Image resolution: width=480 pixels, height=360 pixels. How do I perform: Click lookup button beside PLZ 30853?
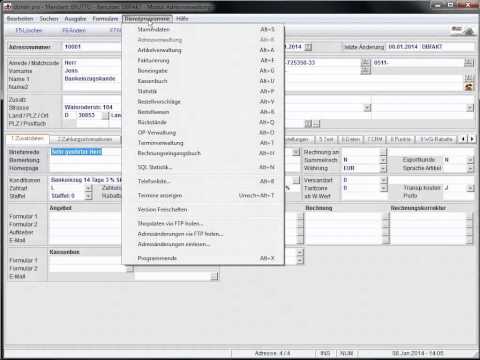point(105,116)
